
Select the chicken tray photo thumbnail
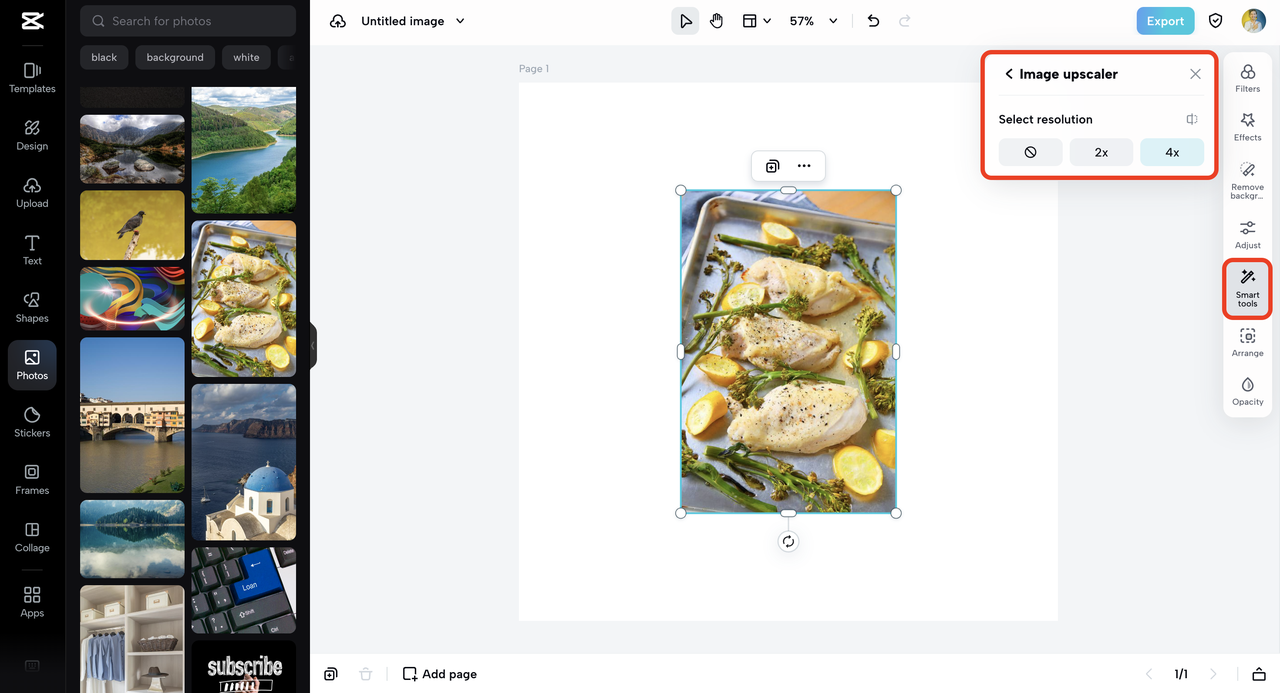pyautogui.click(x=244, y=299)
